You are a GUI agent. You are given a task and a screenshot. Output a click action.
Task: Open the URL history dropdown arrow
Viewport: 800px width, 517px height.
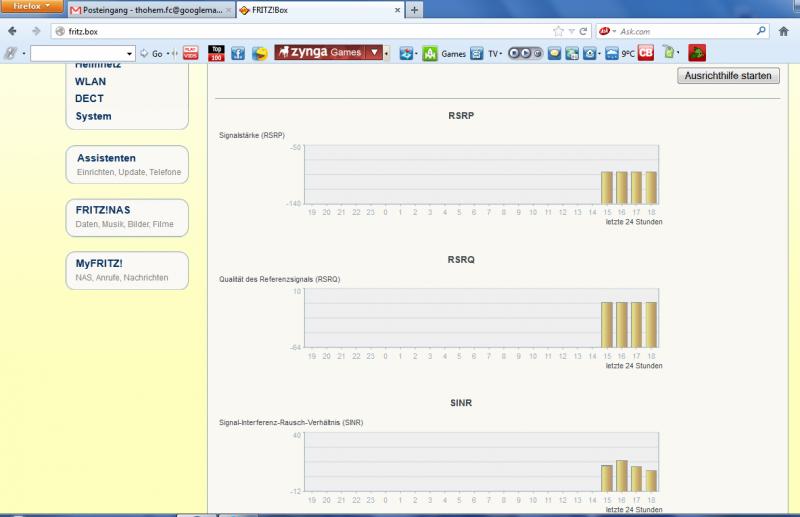(571, 31)
